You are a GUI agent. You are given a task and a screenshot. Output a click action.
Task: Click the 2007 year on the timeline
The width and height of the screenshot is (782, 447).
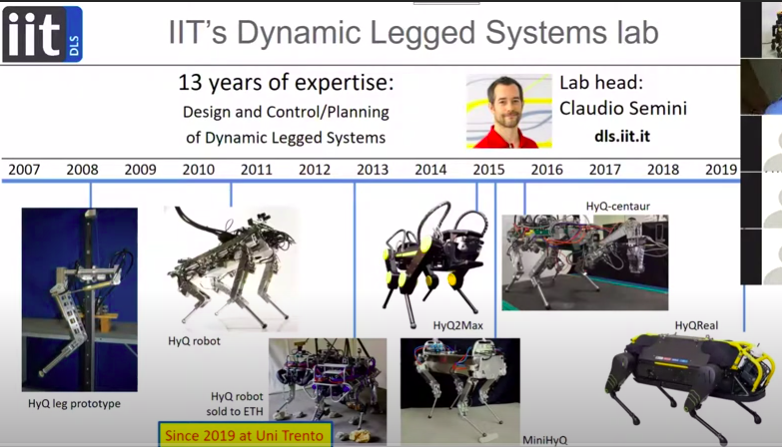click(24, 170)
